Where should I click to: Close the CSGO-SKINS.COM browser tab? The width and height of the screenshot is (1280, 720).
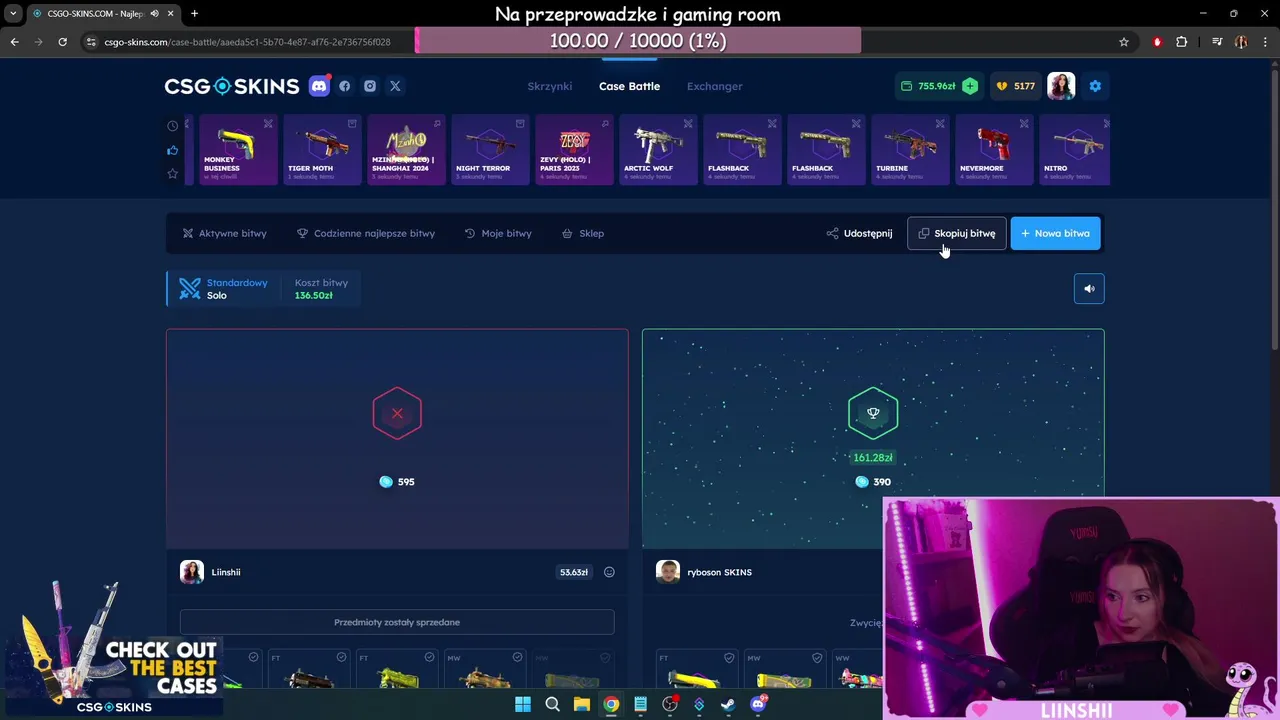click(x=171, y=13)
